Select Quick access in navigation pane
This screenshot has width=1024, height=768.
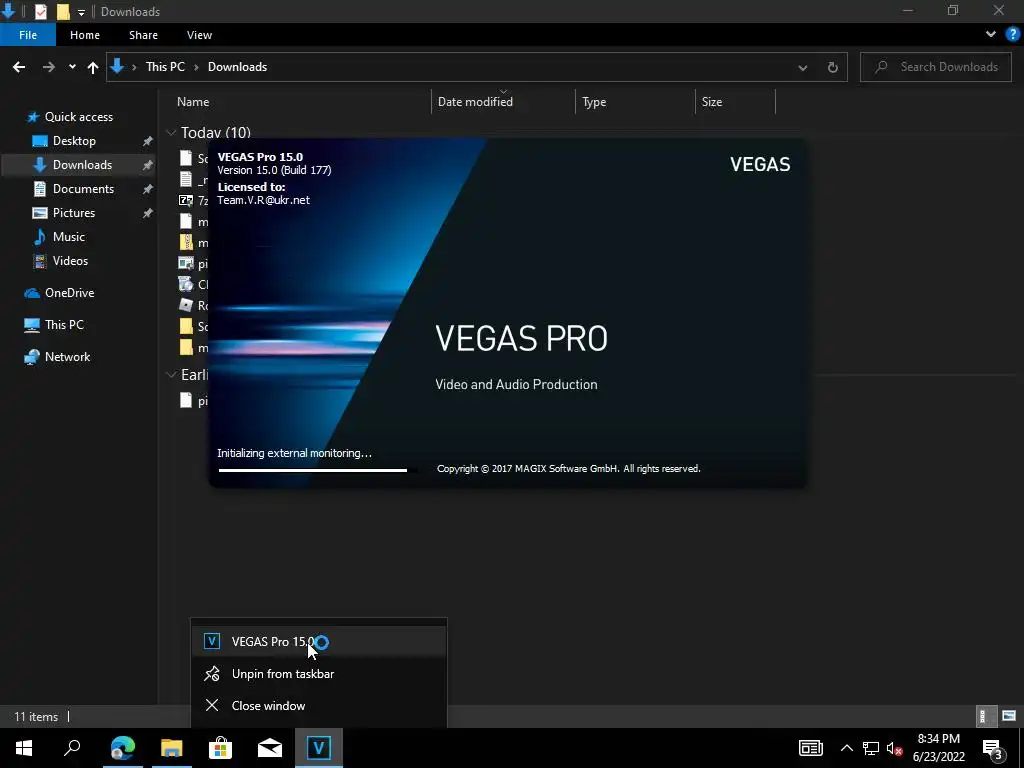[78, 117]
